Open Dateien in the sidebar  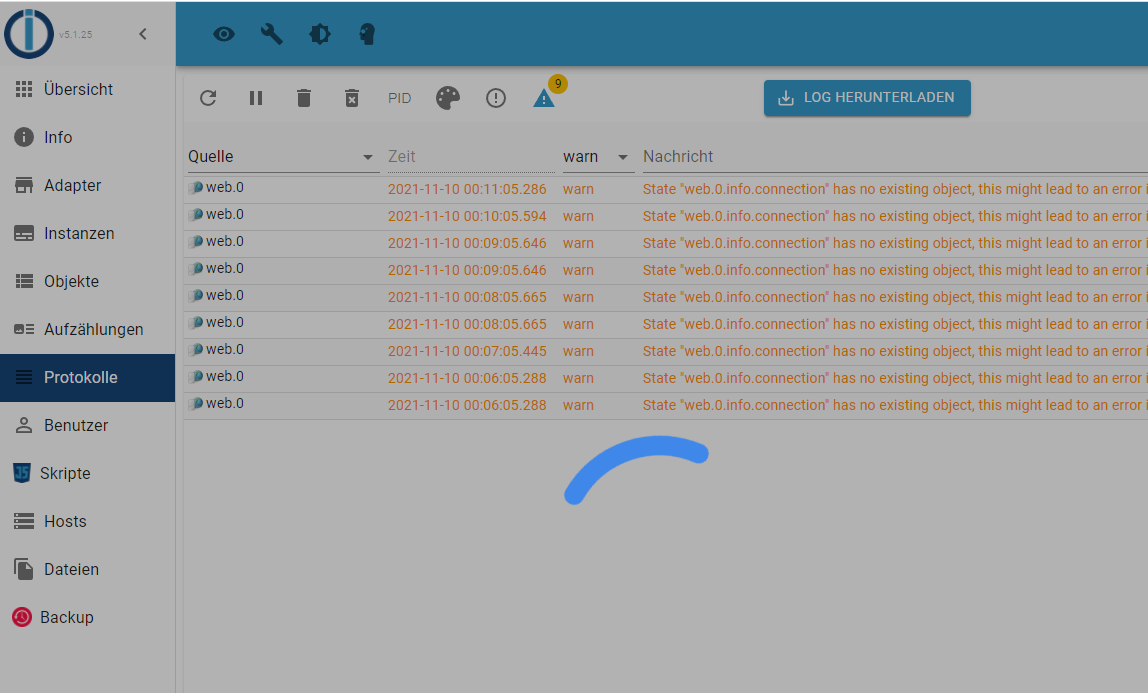point(88,569)
